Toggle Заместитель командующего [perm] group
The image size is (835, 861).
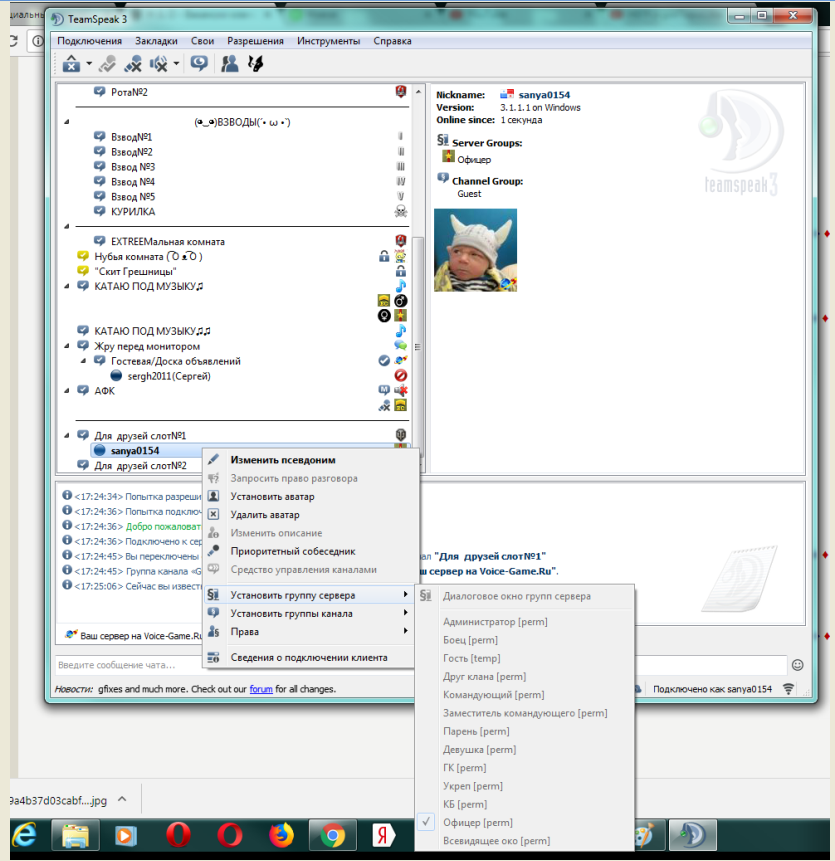tap(525, 713)
